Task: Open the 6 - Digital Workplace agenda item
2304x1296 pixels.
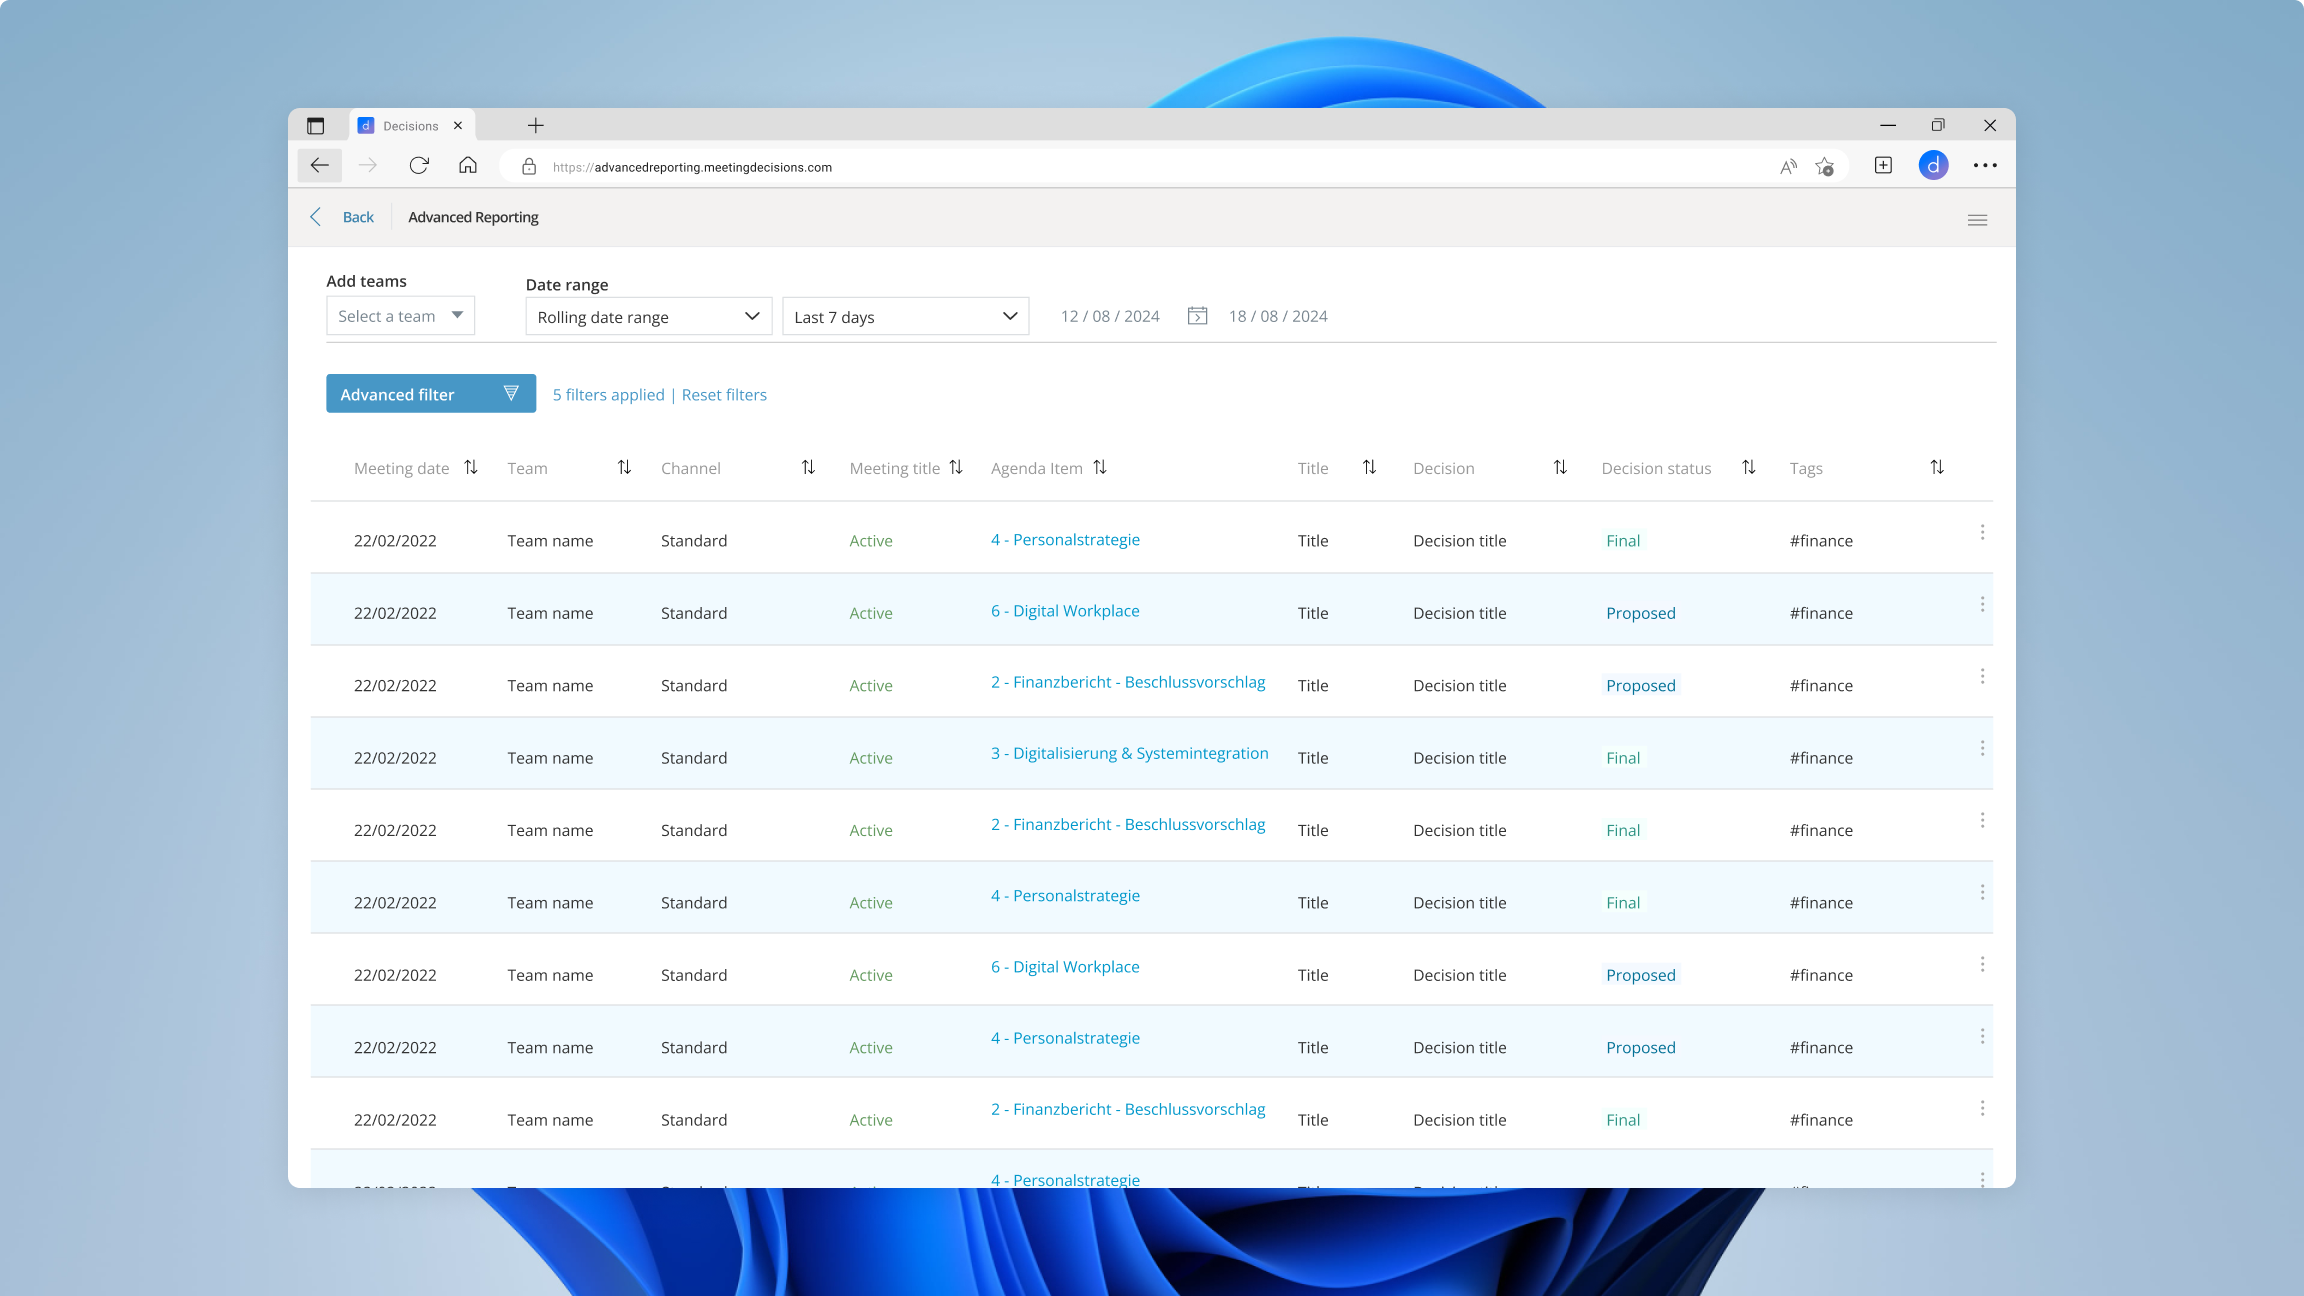Action: [x=1064, y=610]
